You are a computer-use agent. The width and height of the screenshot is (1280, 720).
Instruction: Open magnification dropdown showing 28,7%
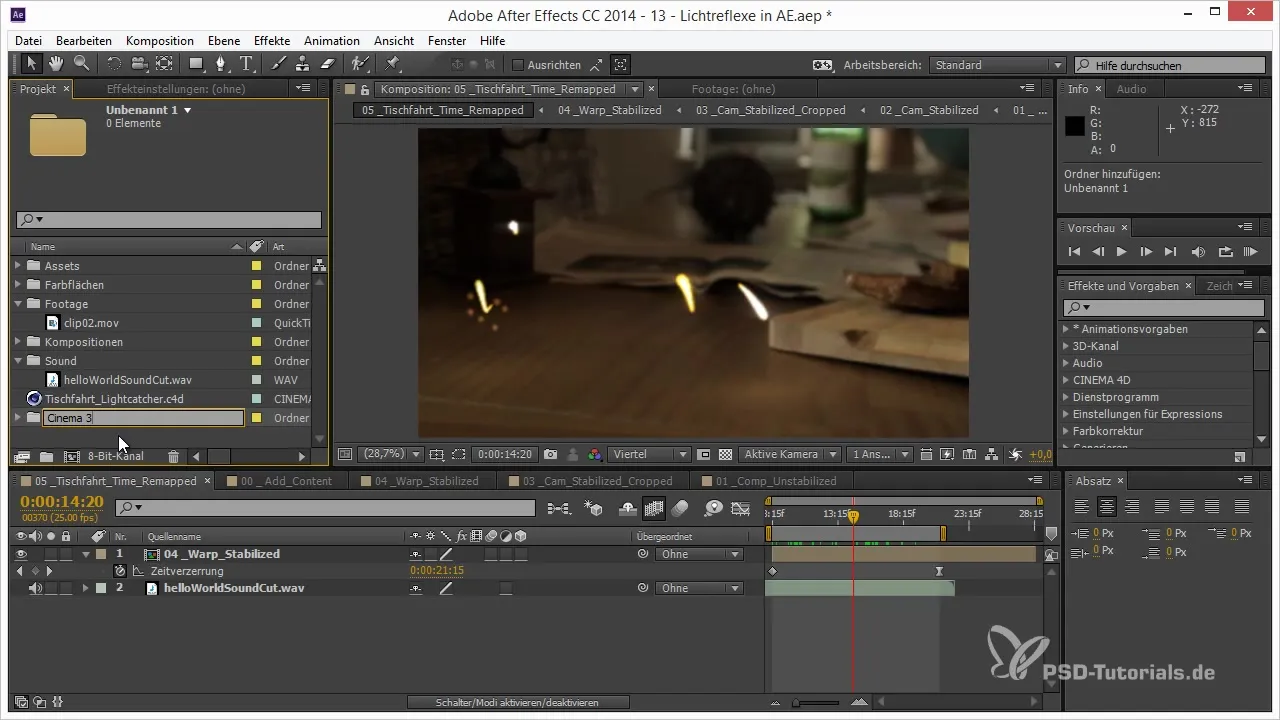click(390, 454)
